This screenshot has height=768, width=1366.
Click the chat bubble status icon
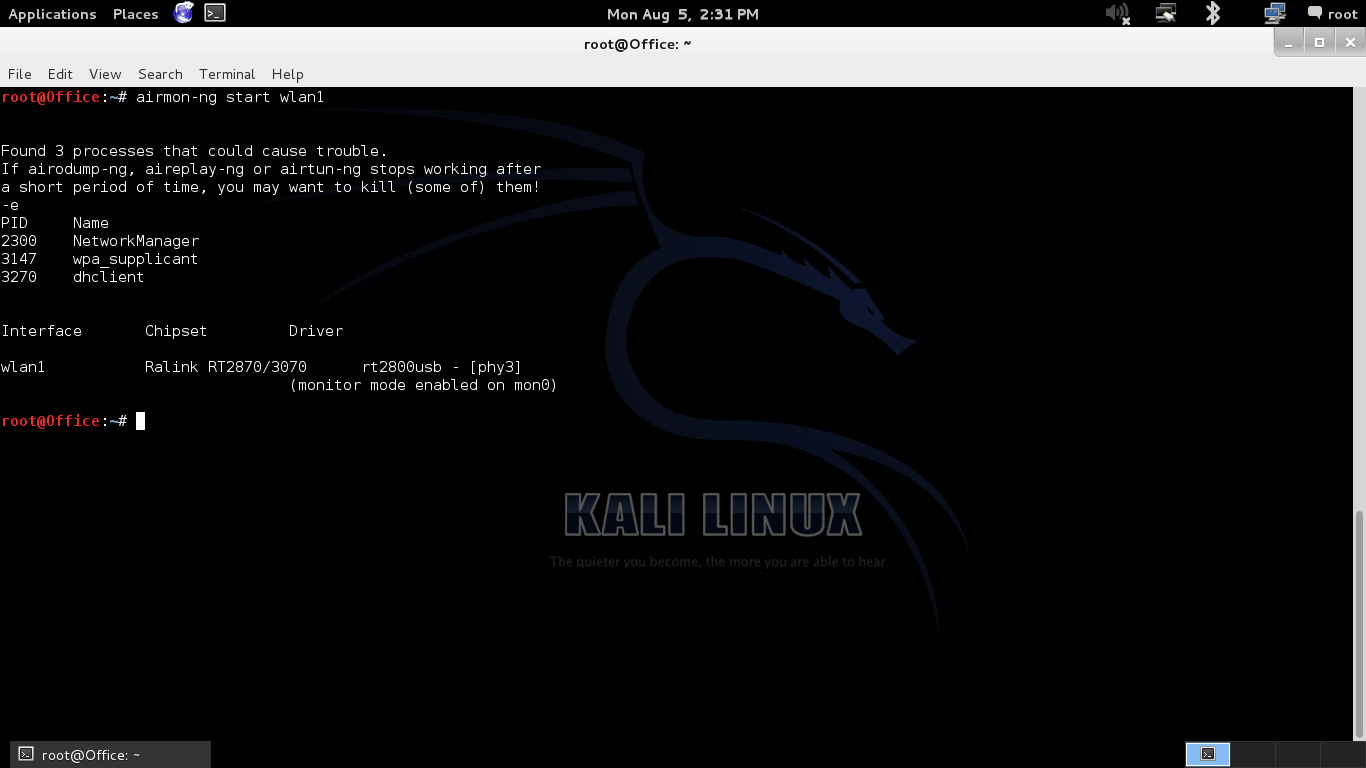(x=1315, y=14)
